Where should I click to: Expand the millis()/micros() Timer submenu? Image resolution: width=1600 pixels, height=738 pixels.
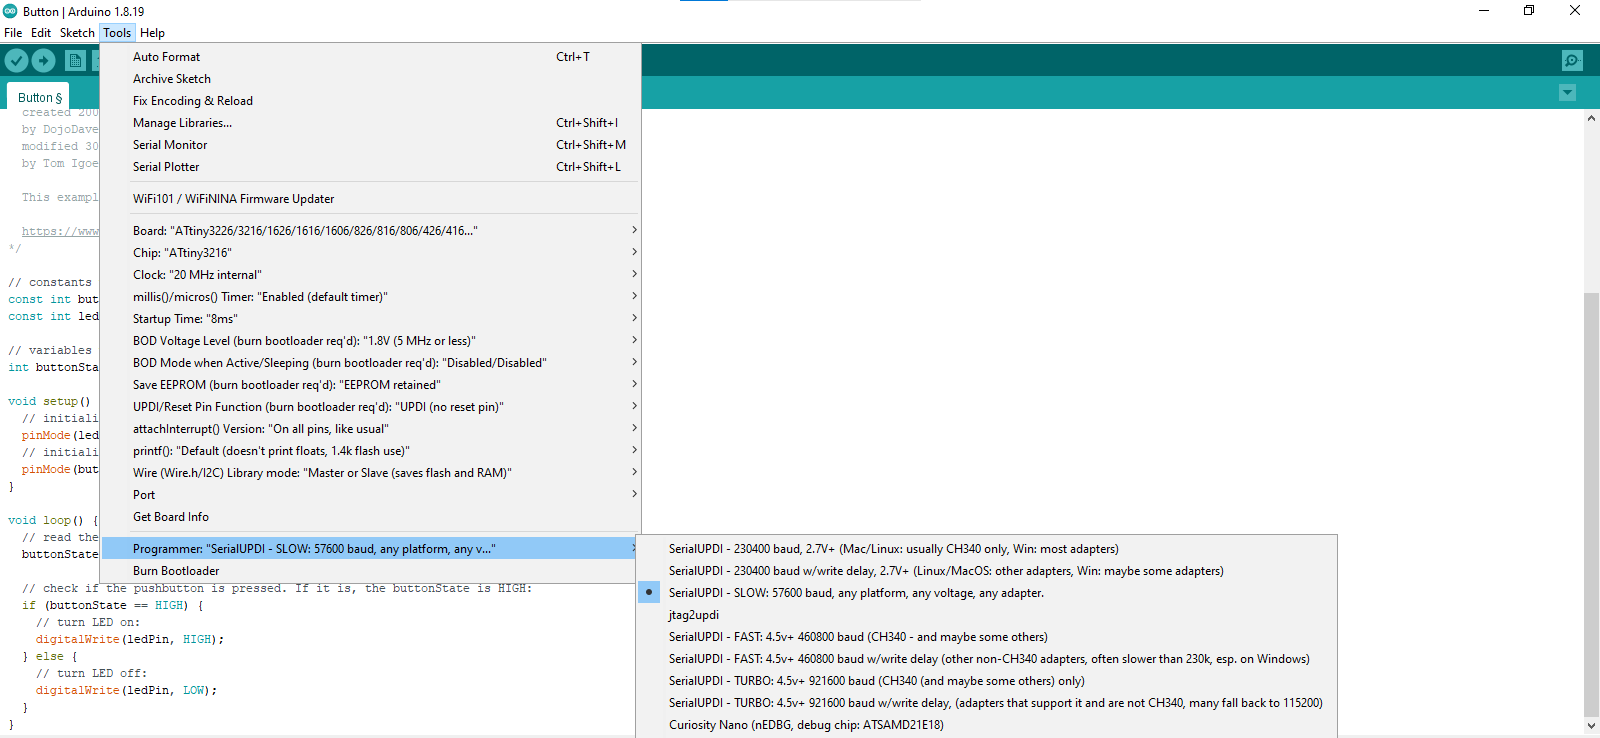(370, 297)
